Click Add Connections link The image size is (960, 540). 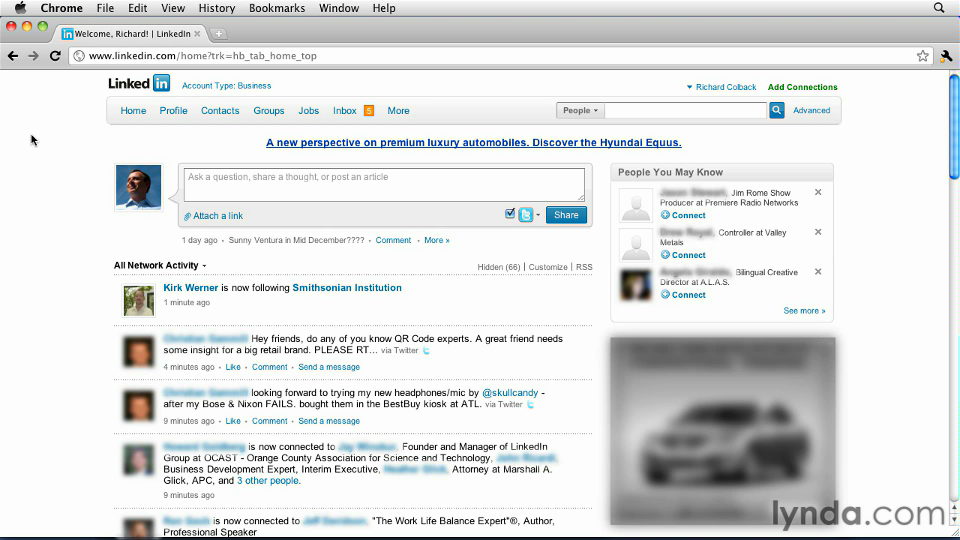(x=802, y=87)
